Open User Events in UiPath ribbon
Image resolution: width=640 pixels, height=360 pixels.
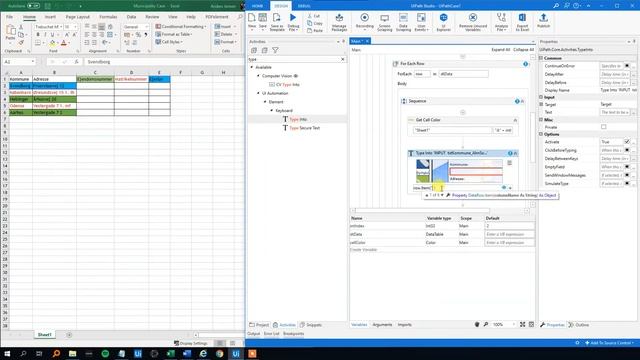(421, 22)
